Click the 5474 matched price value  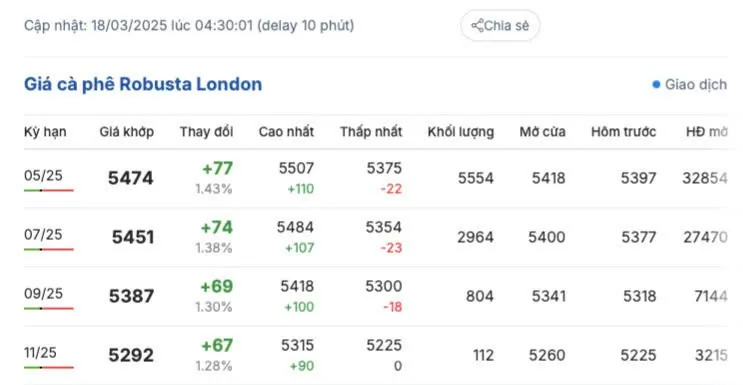point(131,178)
